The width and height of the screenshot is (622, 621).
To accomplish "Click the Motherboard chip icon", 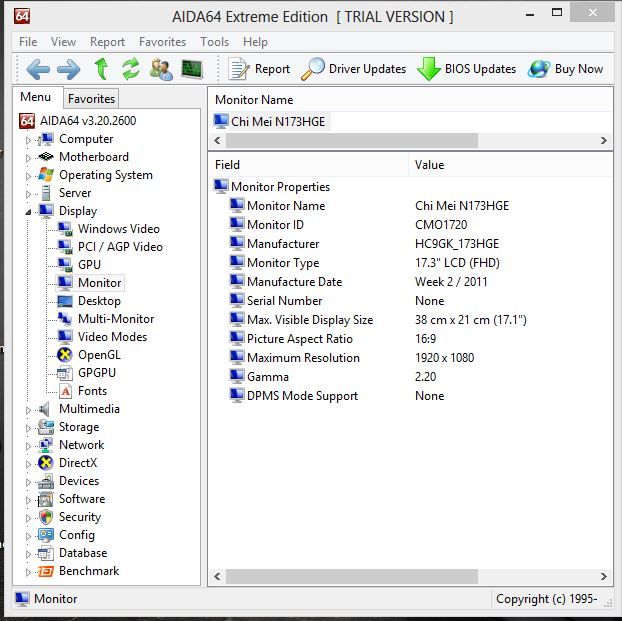I will [46, 156].
